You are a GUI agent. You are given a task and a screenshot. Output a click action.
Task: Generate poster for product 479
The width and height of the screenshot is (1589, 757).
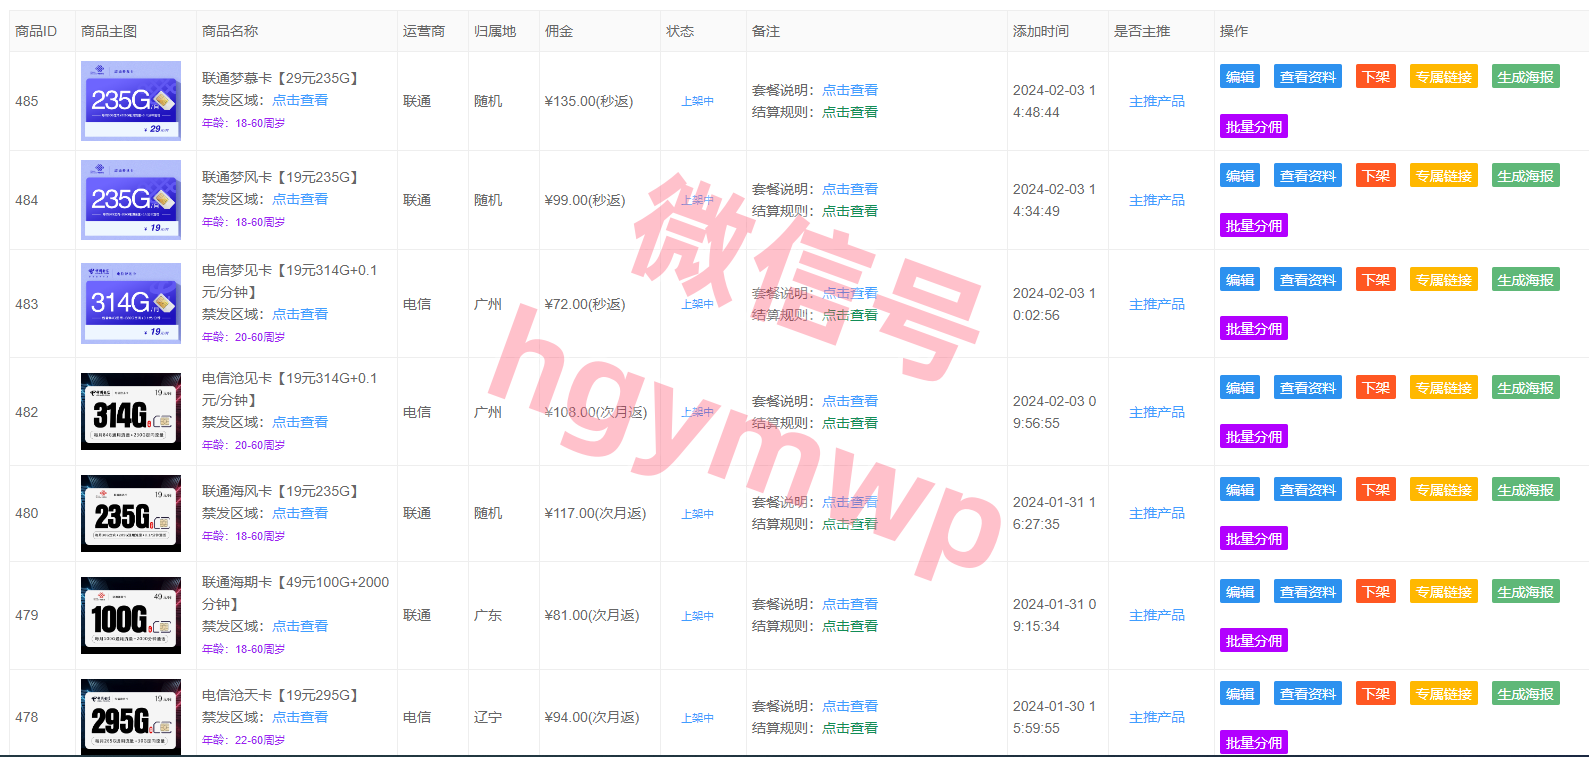click(1526, 592)
